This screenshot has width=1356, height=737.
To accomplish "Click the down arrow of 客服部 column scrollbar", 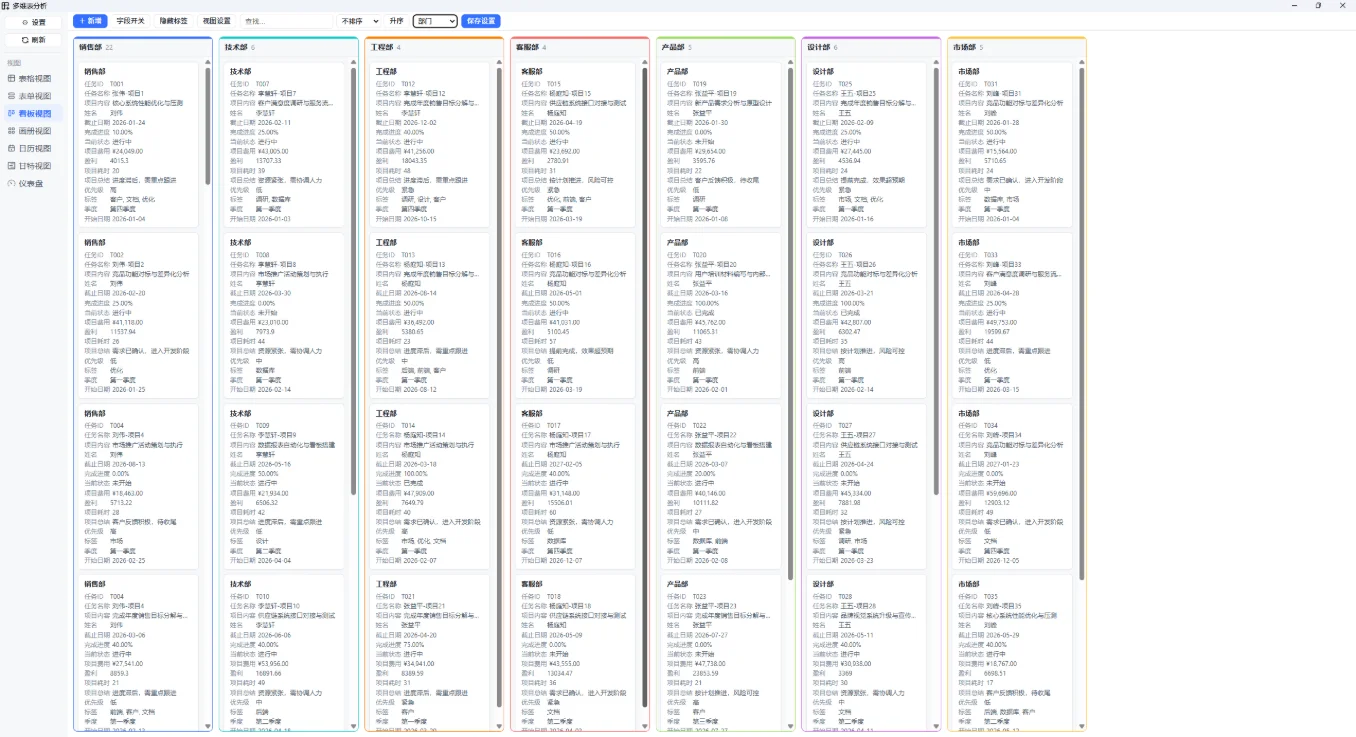I will [645, 726].
